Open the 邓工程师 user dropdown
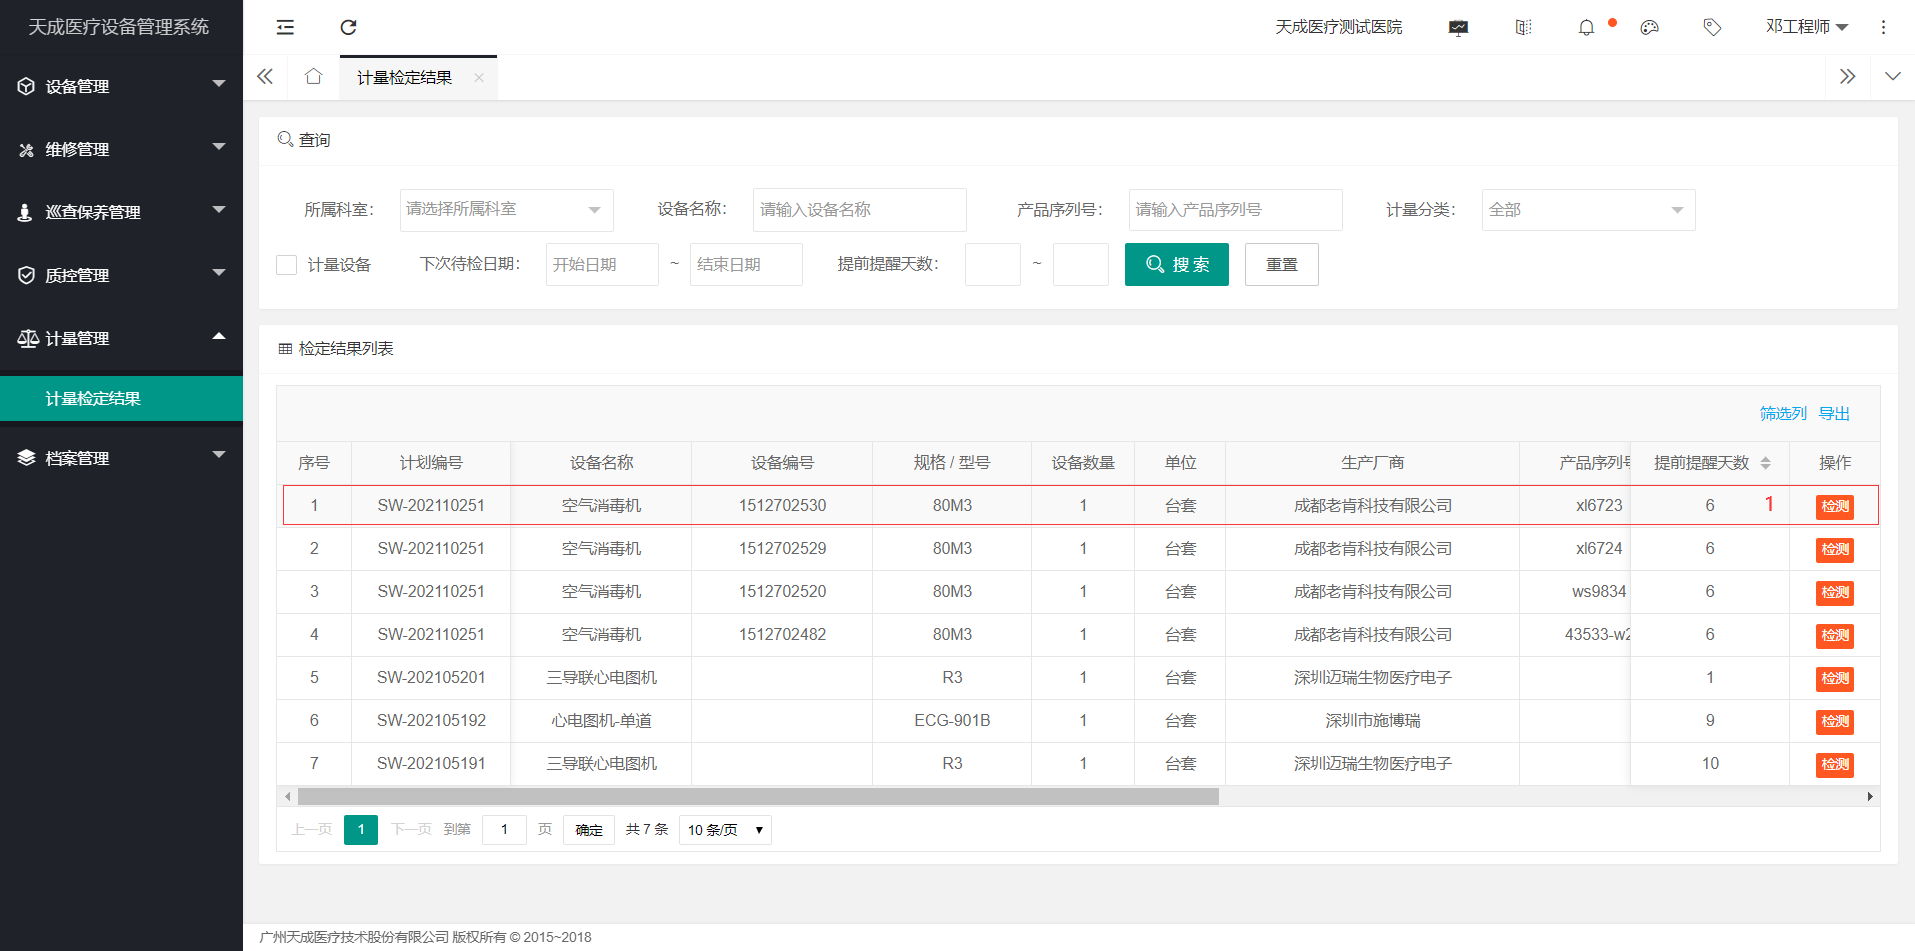Viewport: 1915px width, 951px height. [x=1806, y=27]
